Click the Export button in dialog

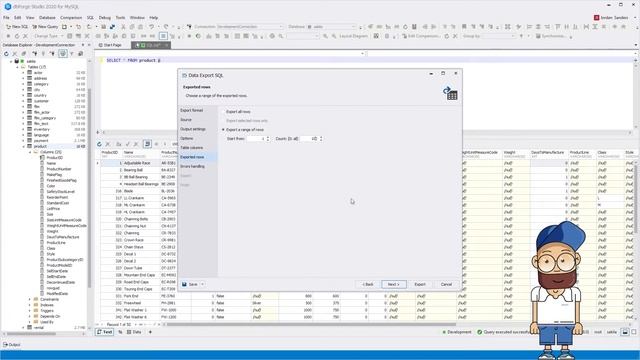tap(420, 284)
